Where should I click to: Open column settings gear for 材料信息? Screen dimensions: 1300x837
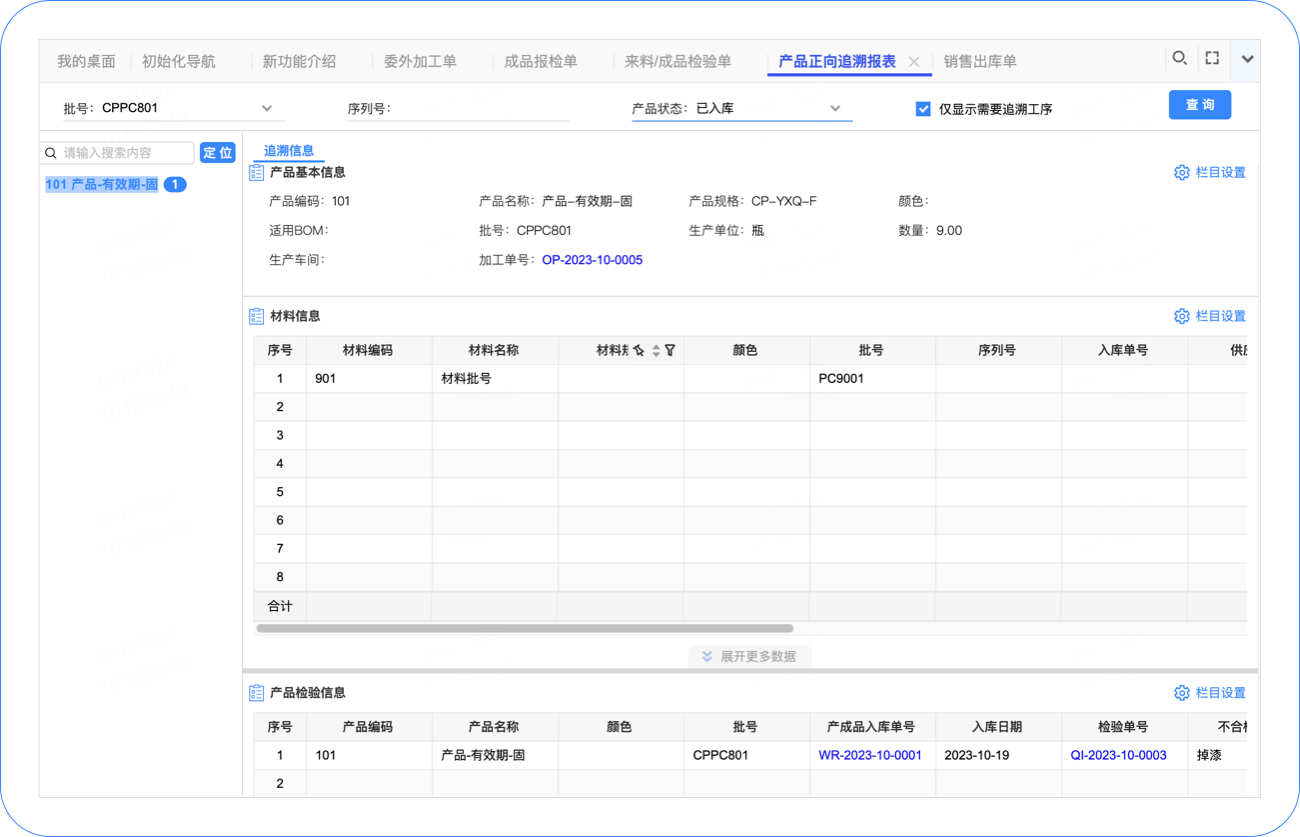pyautogui.click(x=1181, y=317)
